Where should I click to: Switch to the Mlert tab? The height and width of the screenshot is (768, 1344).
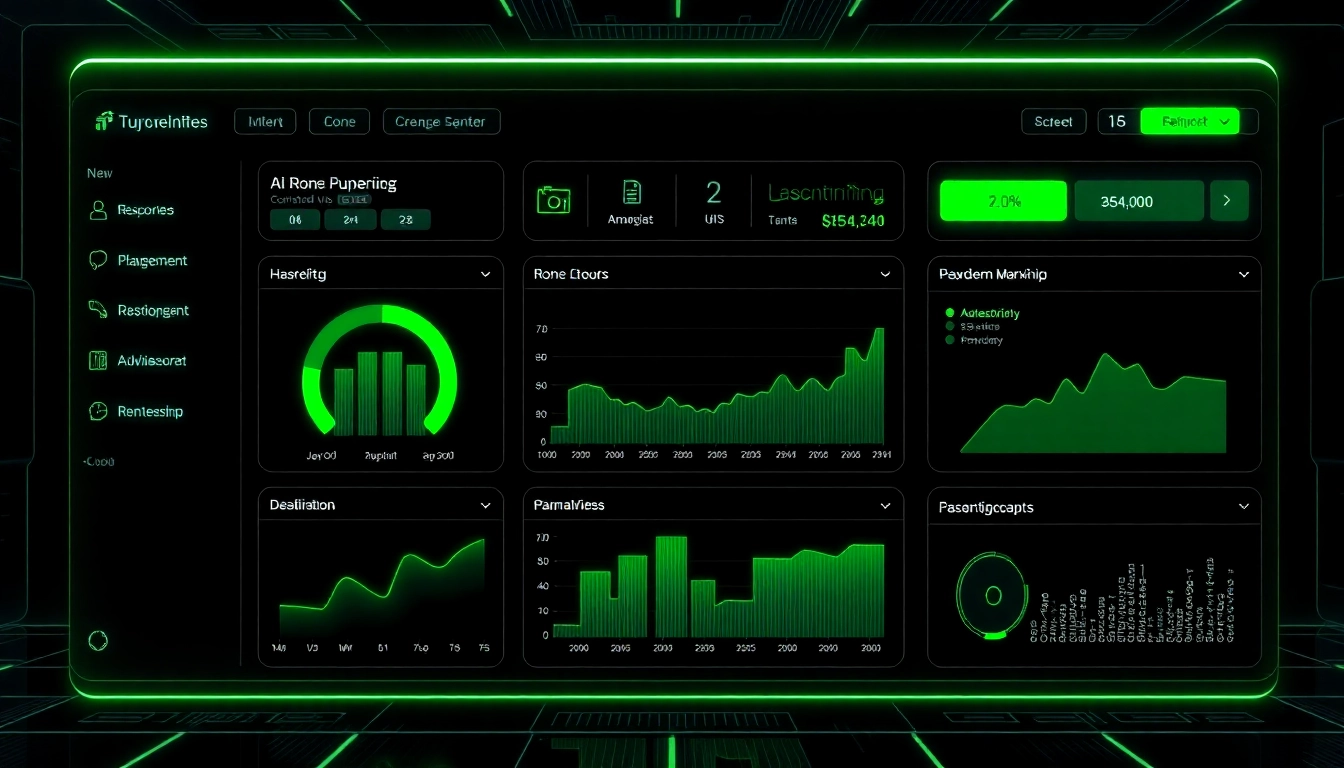click(265, 122)
